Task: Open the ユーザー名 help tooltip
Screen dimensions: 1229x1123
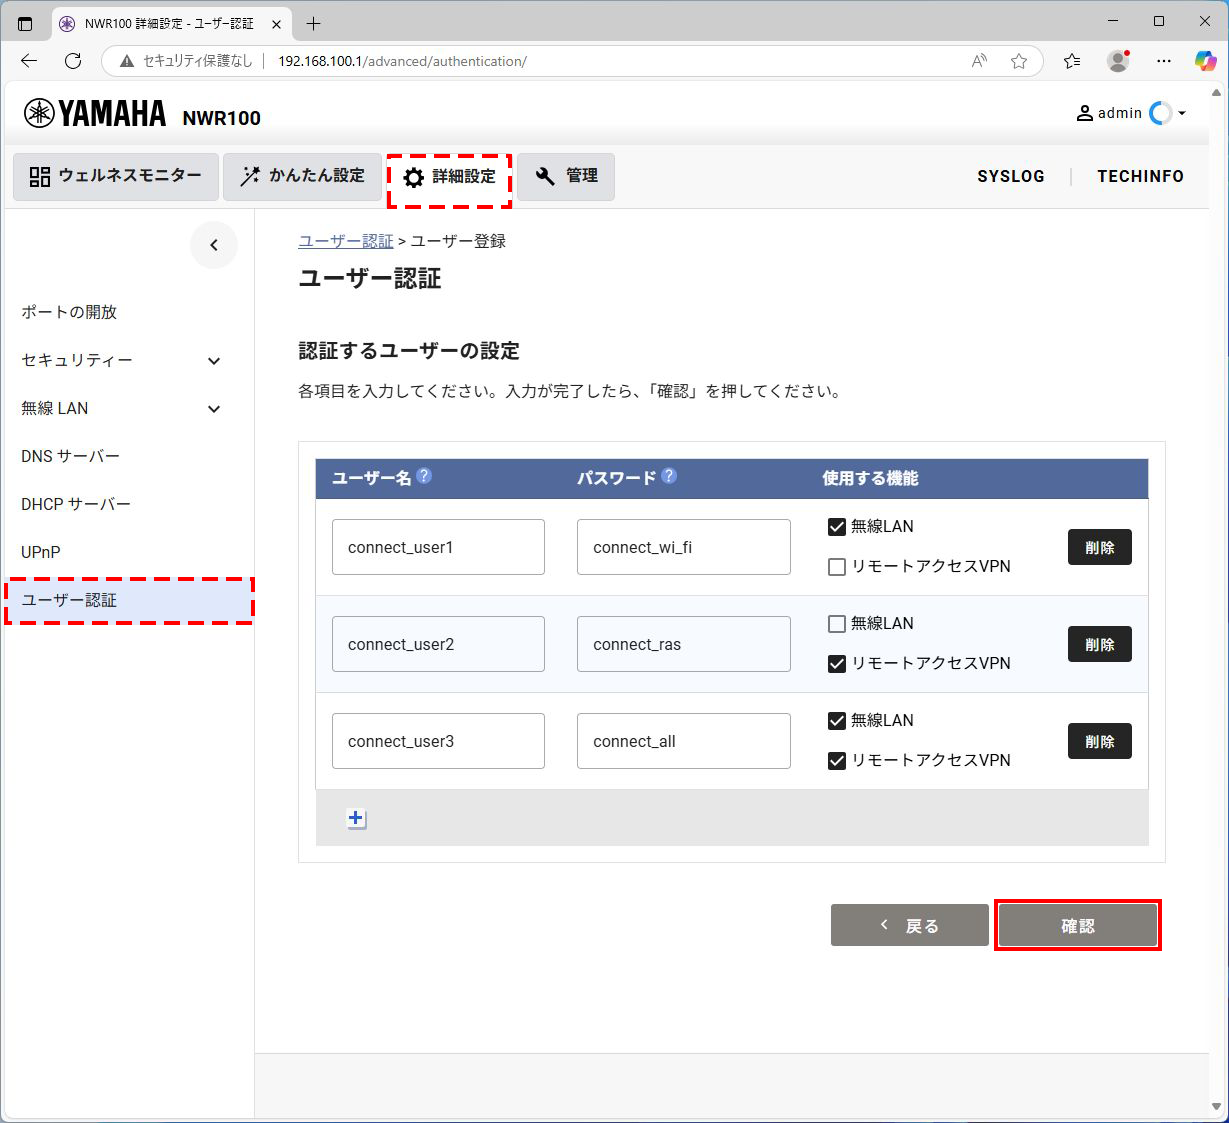Action: (x=424, y=477)
